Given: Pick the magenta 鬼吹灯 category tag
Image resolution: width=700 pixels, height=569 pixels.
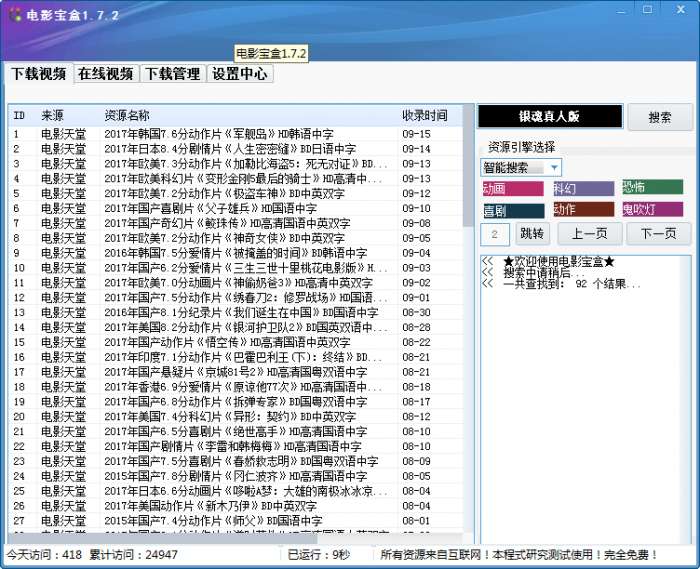Looking at the screenshot, I should (x=653, y=209).
